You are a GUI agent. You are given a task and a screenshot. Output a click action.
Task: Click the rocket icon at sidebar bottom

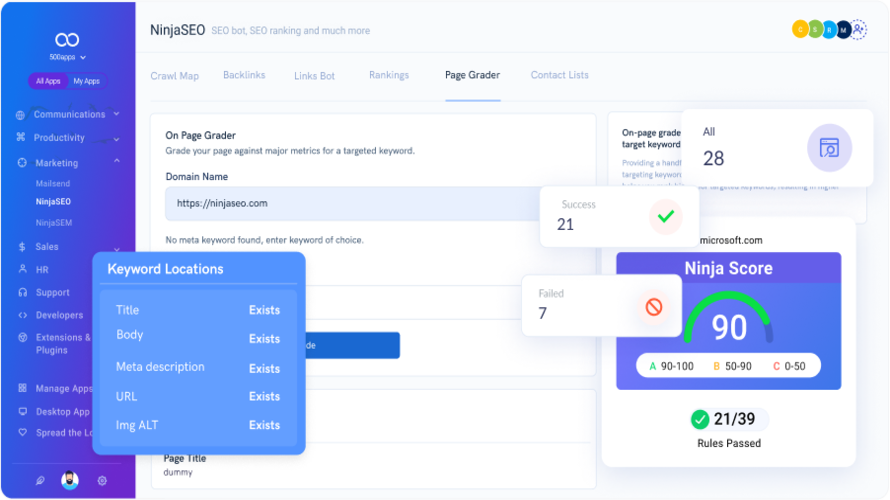click(x=40, y=481)
